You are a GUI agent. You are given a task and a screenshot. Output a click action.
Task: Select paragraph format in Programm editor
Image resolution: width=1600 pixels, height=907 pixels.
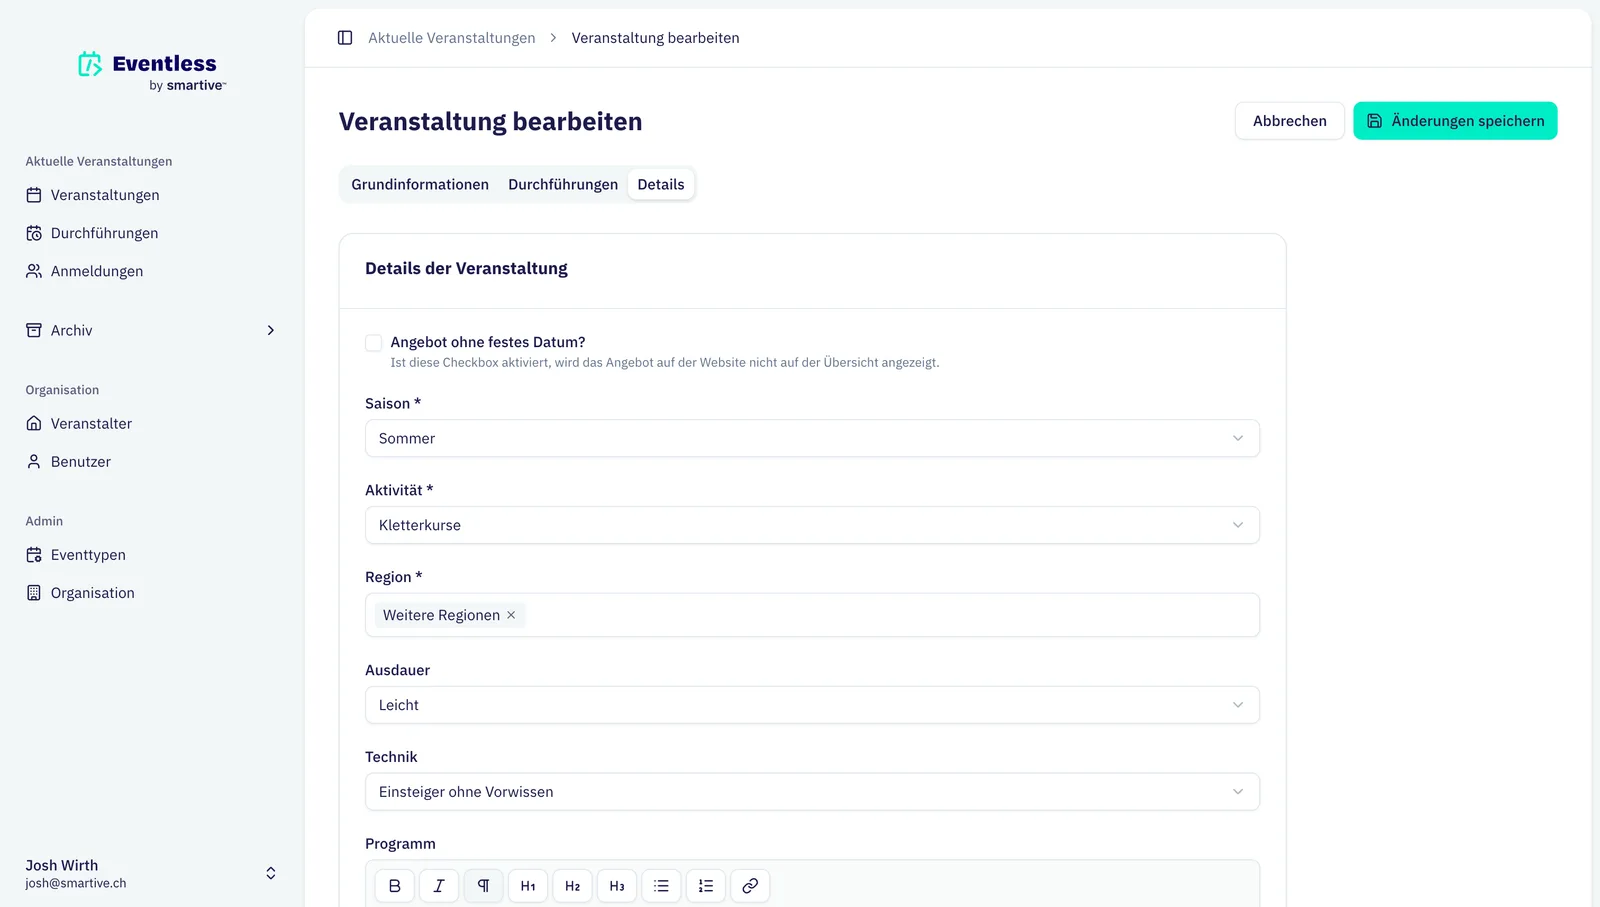pyautogui.click(x=483, y=886)
